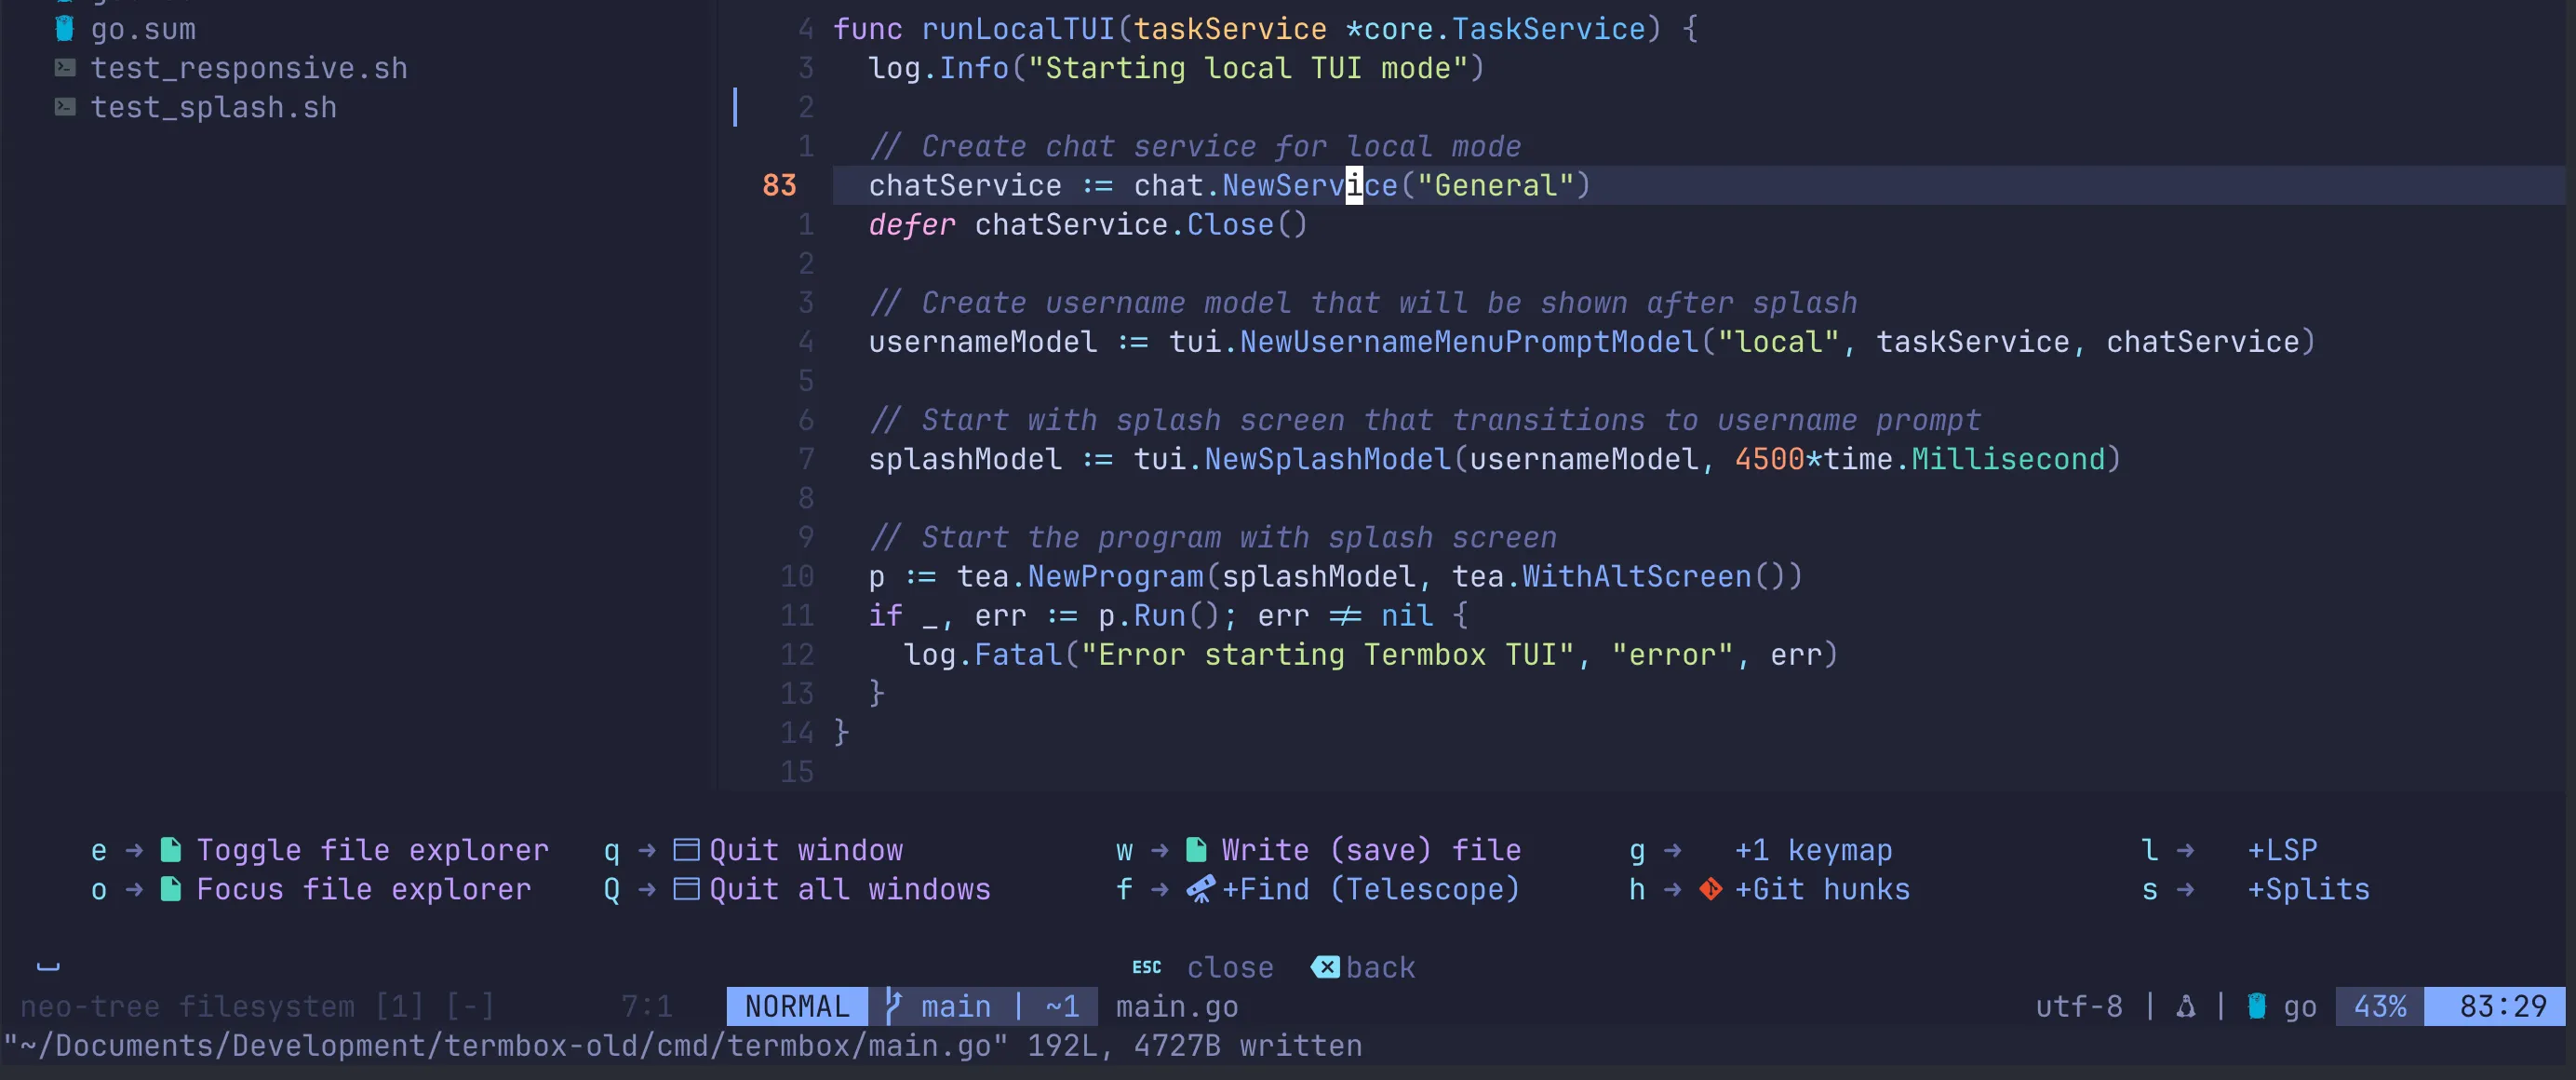Click the text cursor block in NewService
Viewport: 2576px width, 1080px height.
pyautogui.click(x=1354, y=185)
